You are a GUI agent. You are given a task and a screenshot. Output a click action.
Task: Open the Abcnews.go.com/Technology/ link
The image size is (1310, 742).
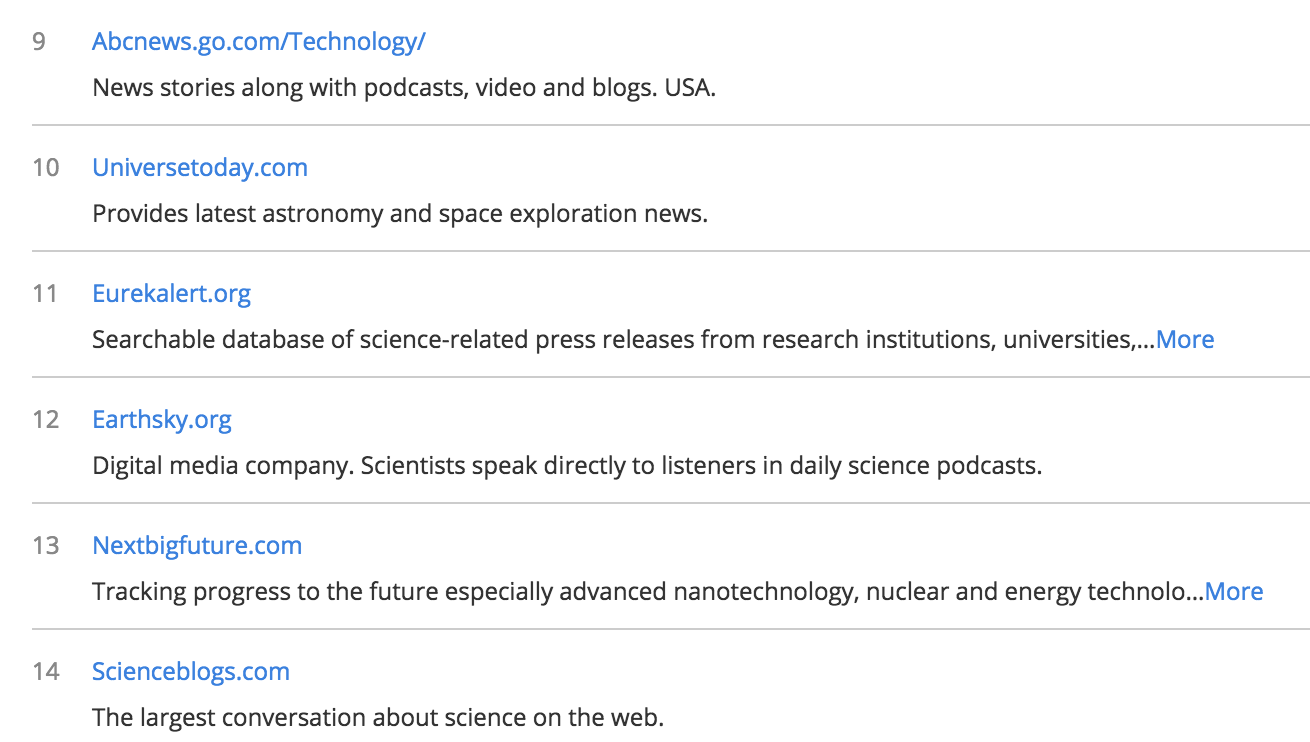pos(258,41)
